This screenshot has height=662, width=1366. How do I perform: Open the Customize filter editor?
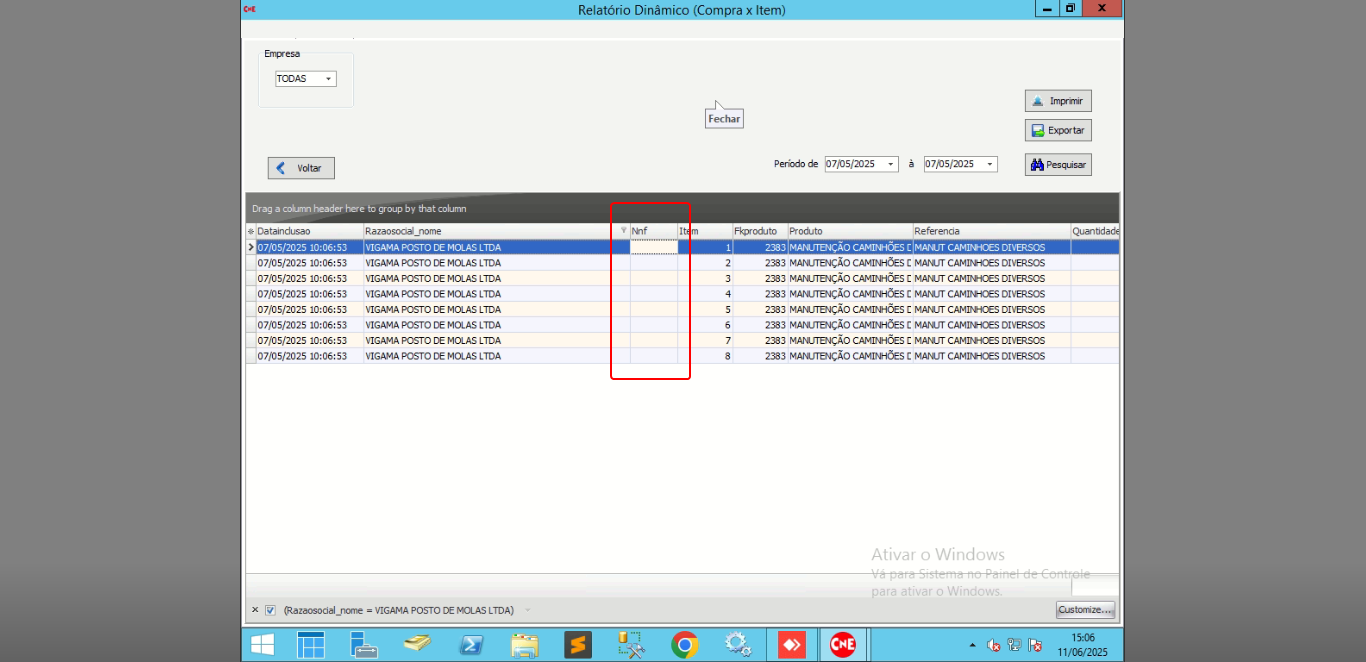coord(1085,610)
